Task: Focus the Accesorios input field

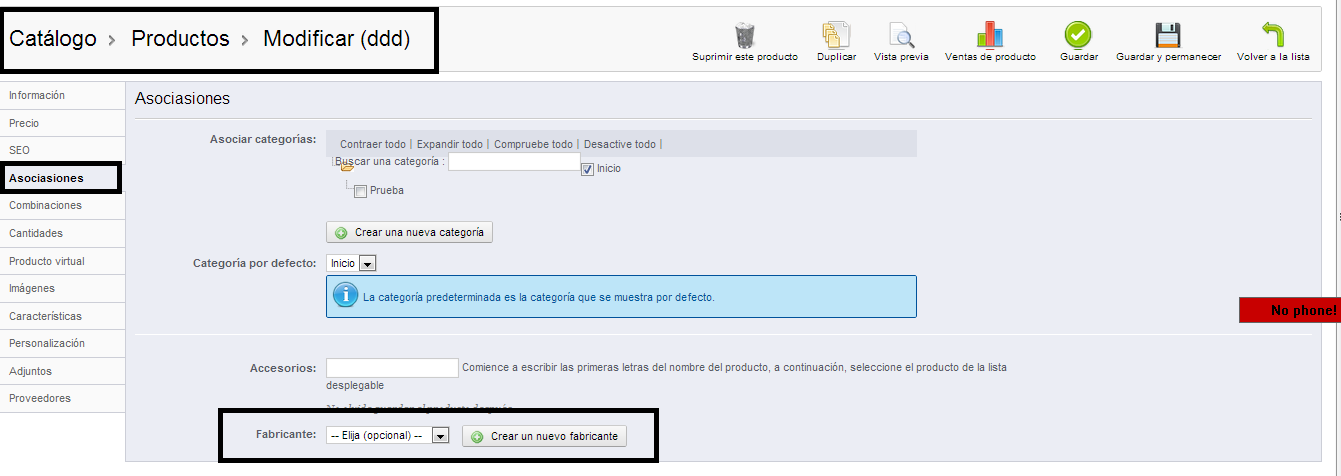Action: [392, 368]
